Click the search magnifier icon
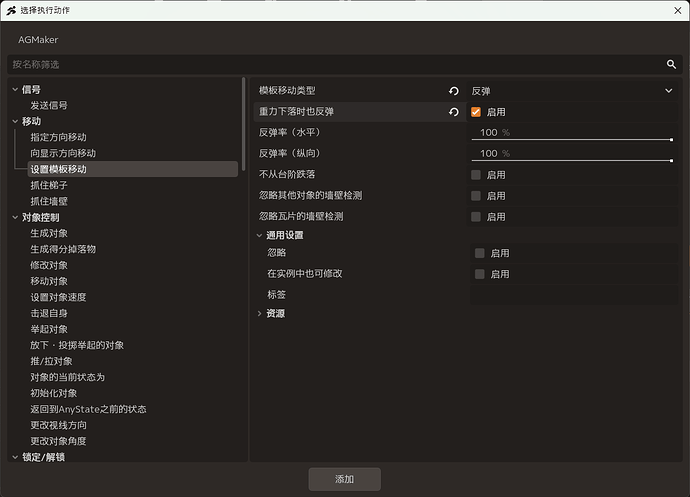The image size is (690, 497). [671, 64]
